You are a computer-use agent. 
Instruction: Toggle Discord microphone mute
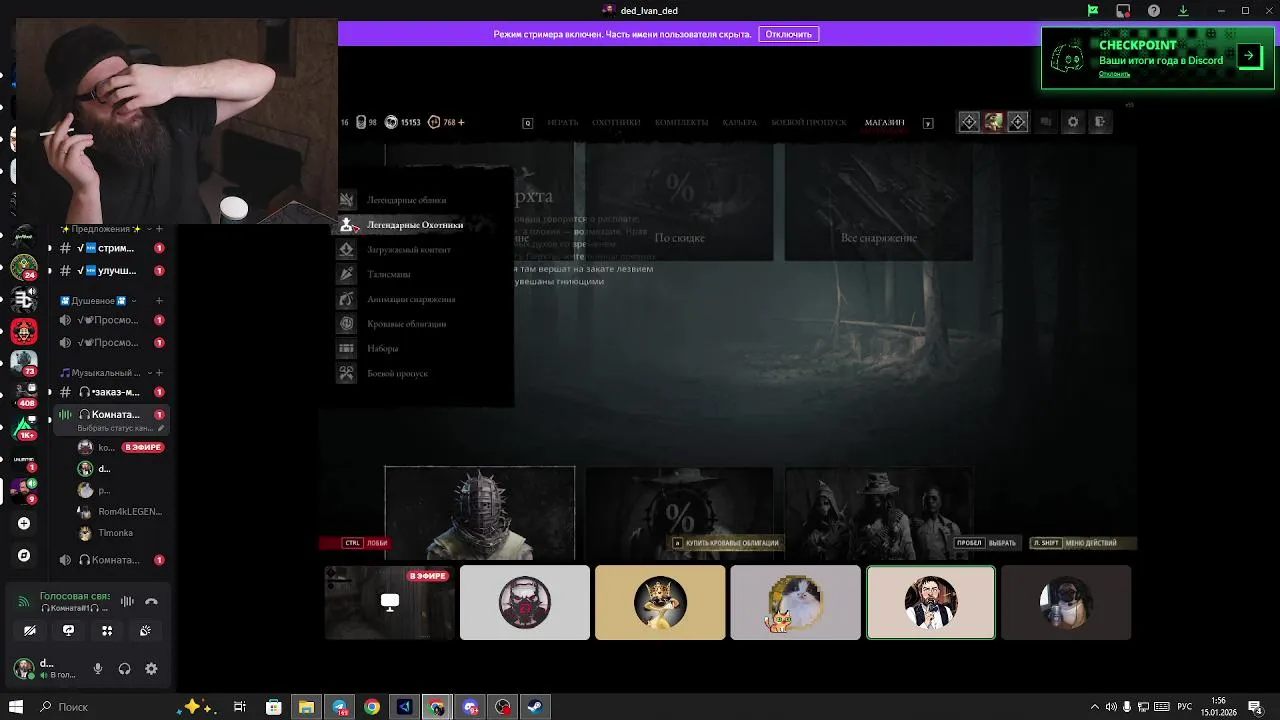(x=98, y=669)
